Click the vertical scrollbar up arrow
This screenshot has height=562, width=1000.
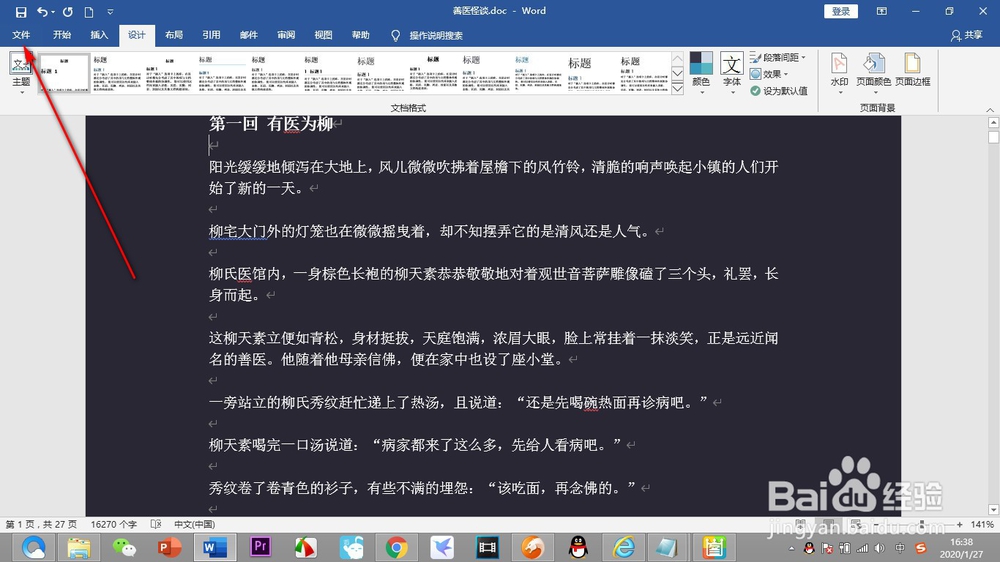pos(993,122)
